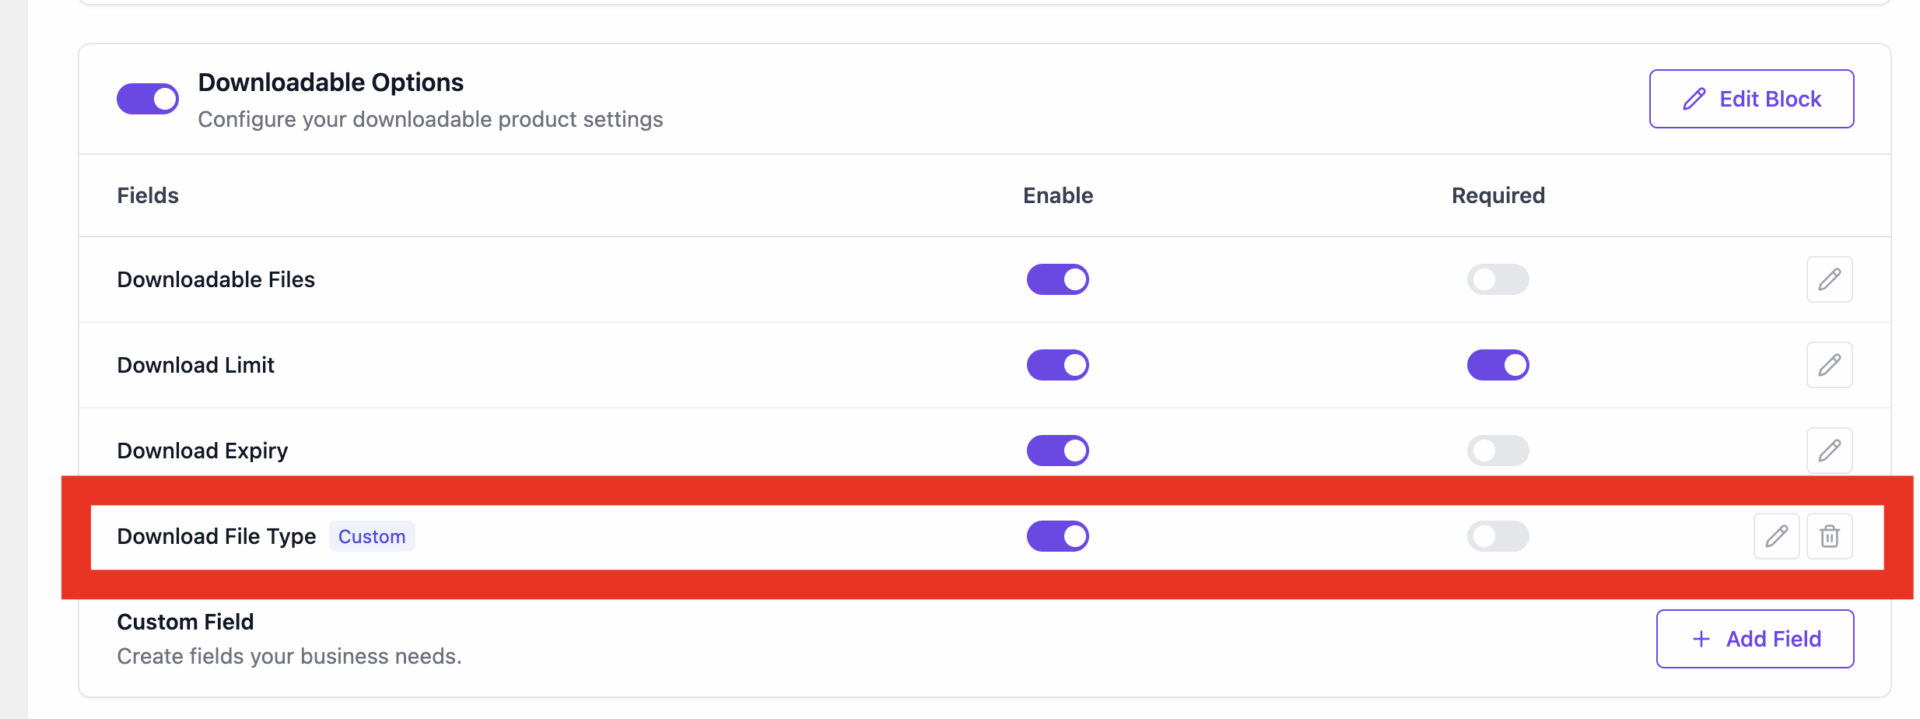Turn off Download Limit required toggle
The image size is (1920, 719).
click(1497, 365)
